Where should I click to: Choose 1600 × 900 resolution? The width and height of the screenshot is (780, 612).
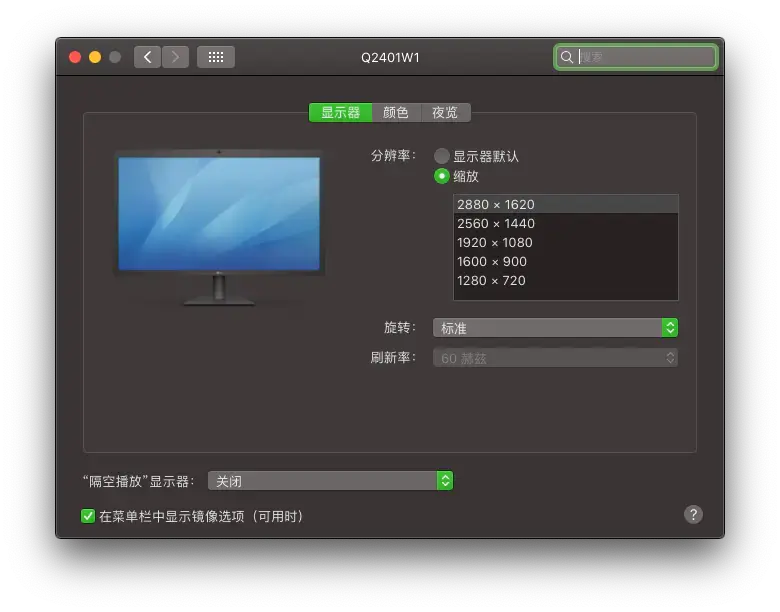[x=566, y=262]
